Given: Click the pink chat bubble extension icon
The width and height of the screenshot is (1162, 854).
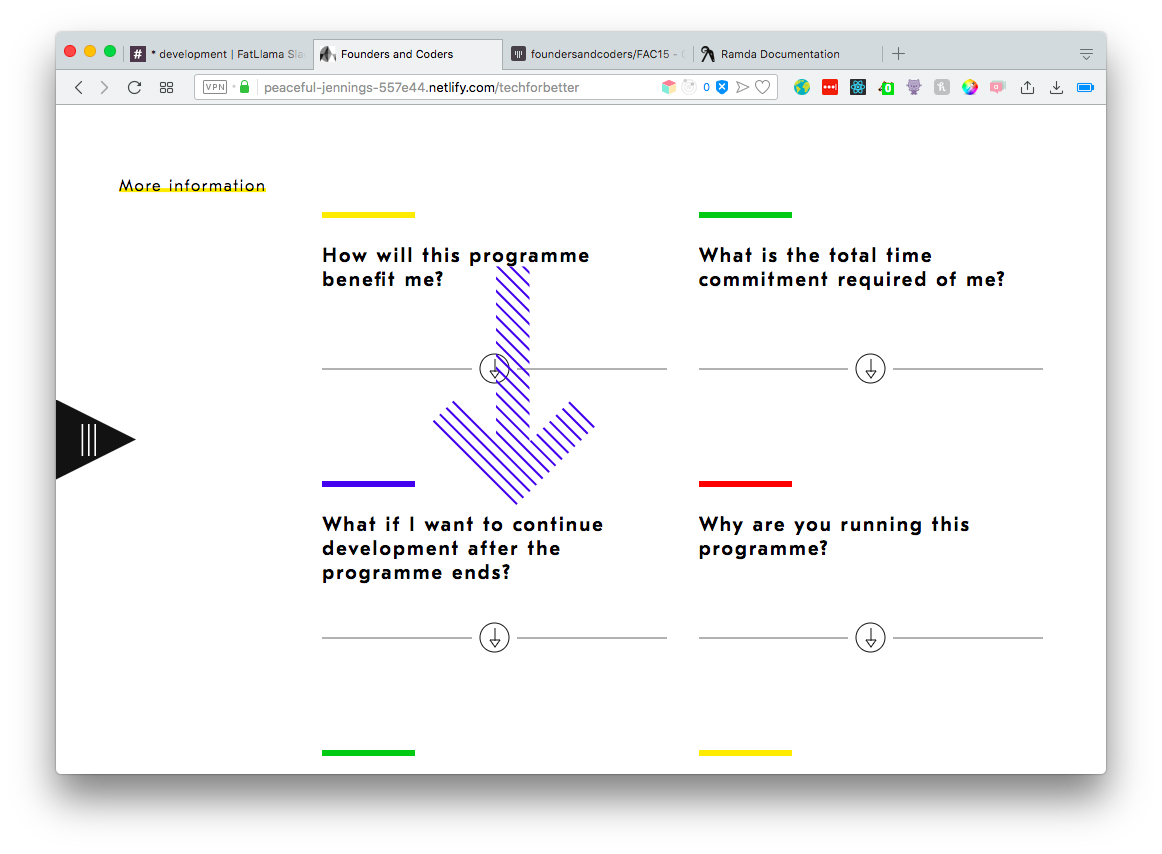Looking at the screenshot, I should (998, 87).
